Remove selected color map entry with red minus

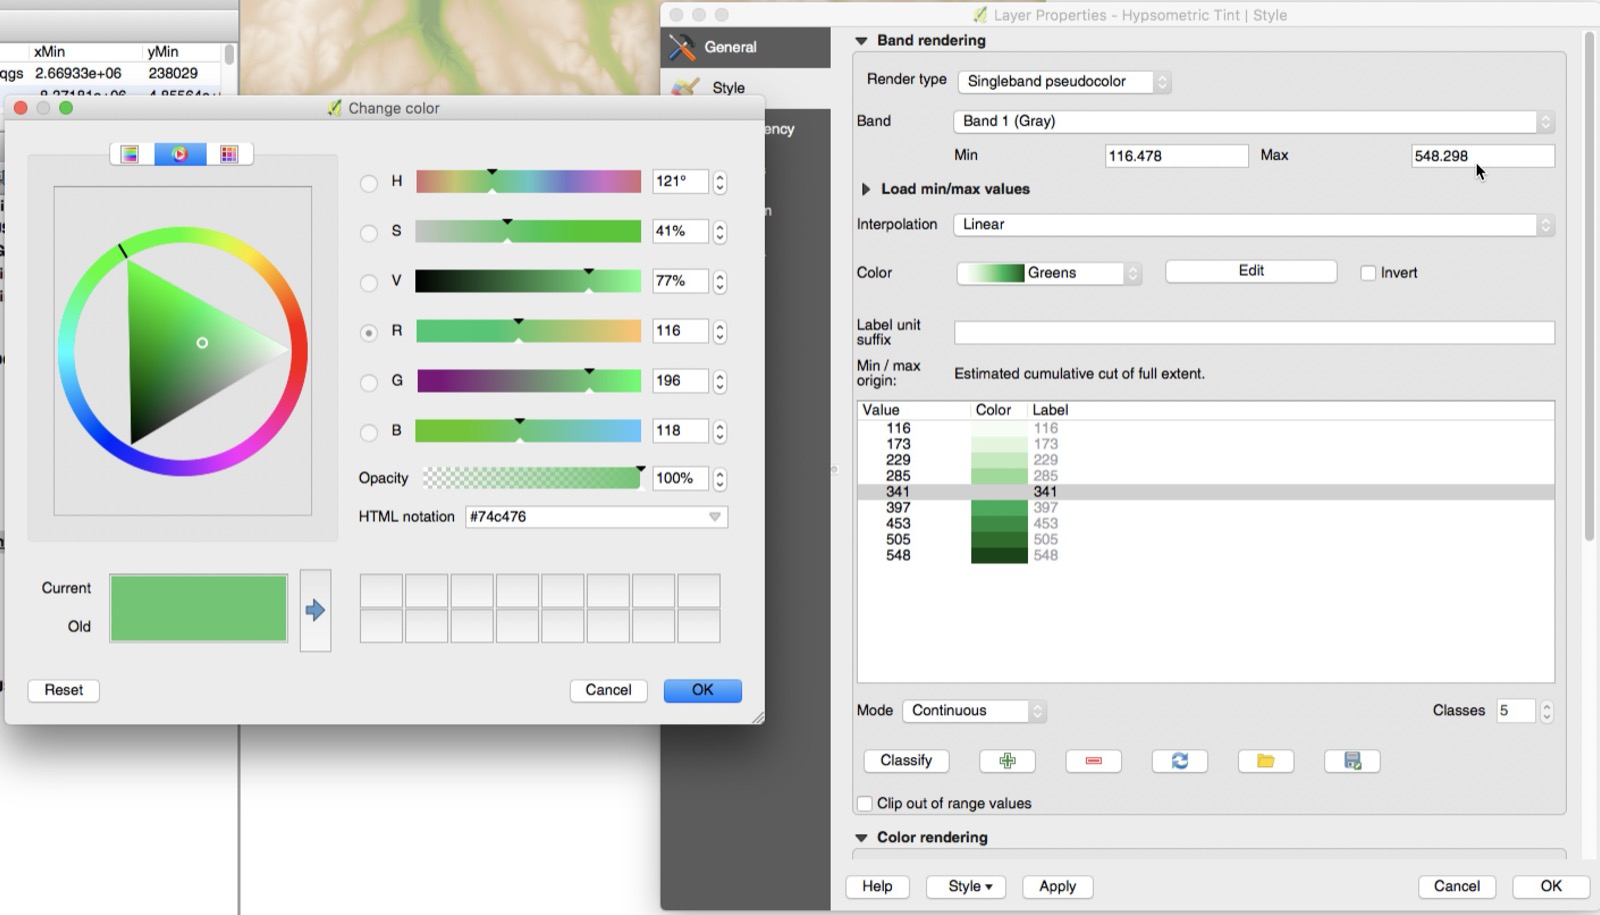point(1093,761)
